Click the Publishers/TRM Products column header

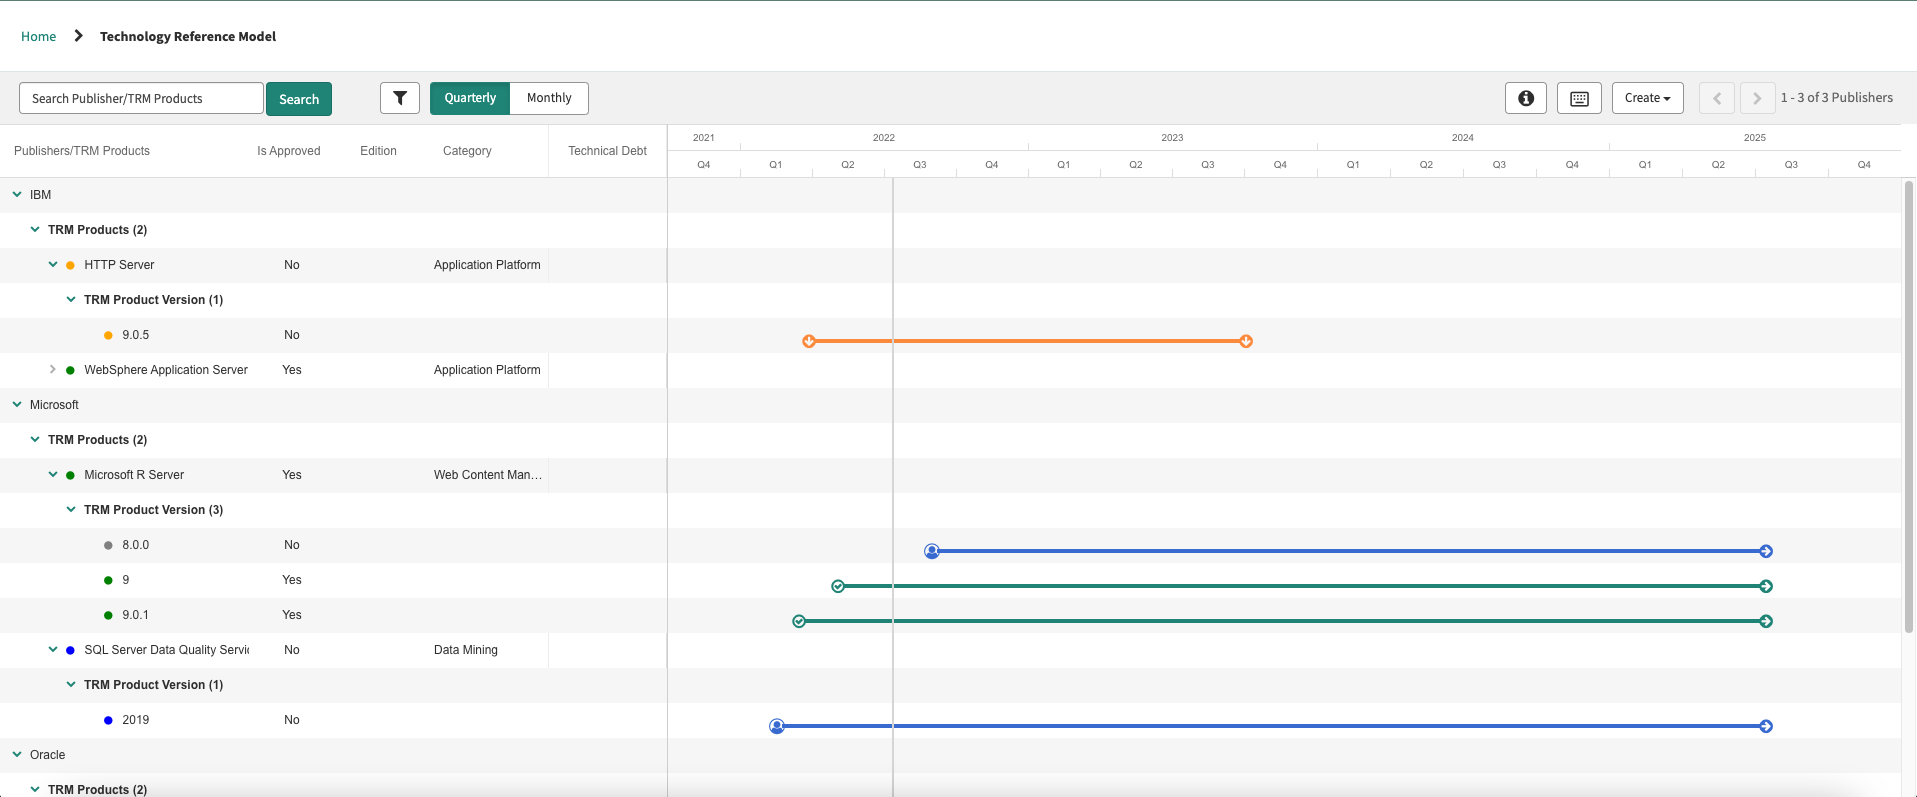82,151
